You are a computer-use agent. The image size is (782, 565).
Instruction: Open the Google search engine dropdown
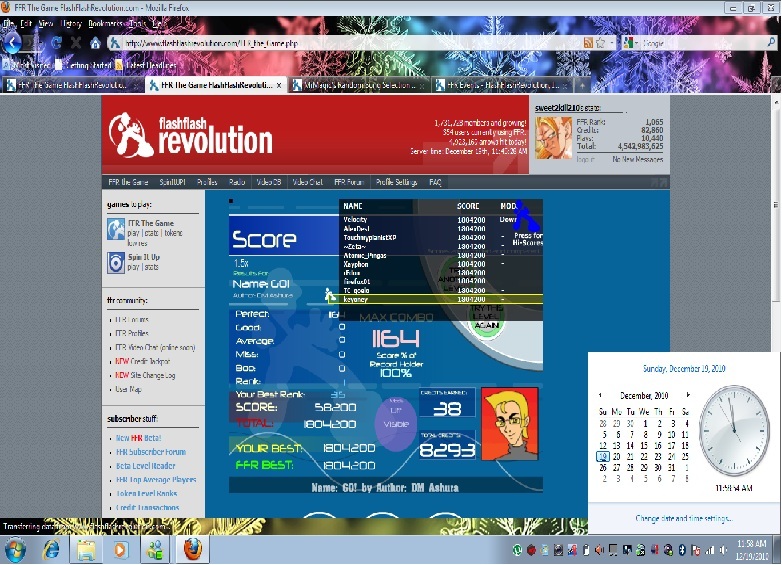click(630, 43)
